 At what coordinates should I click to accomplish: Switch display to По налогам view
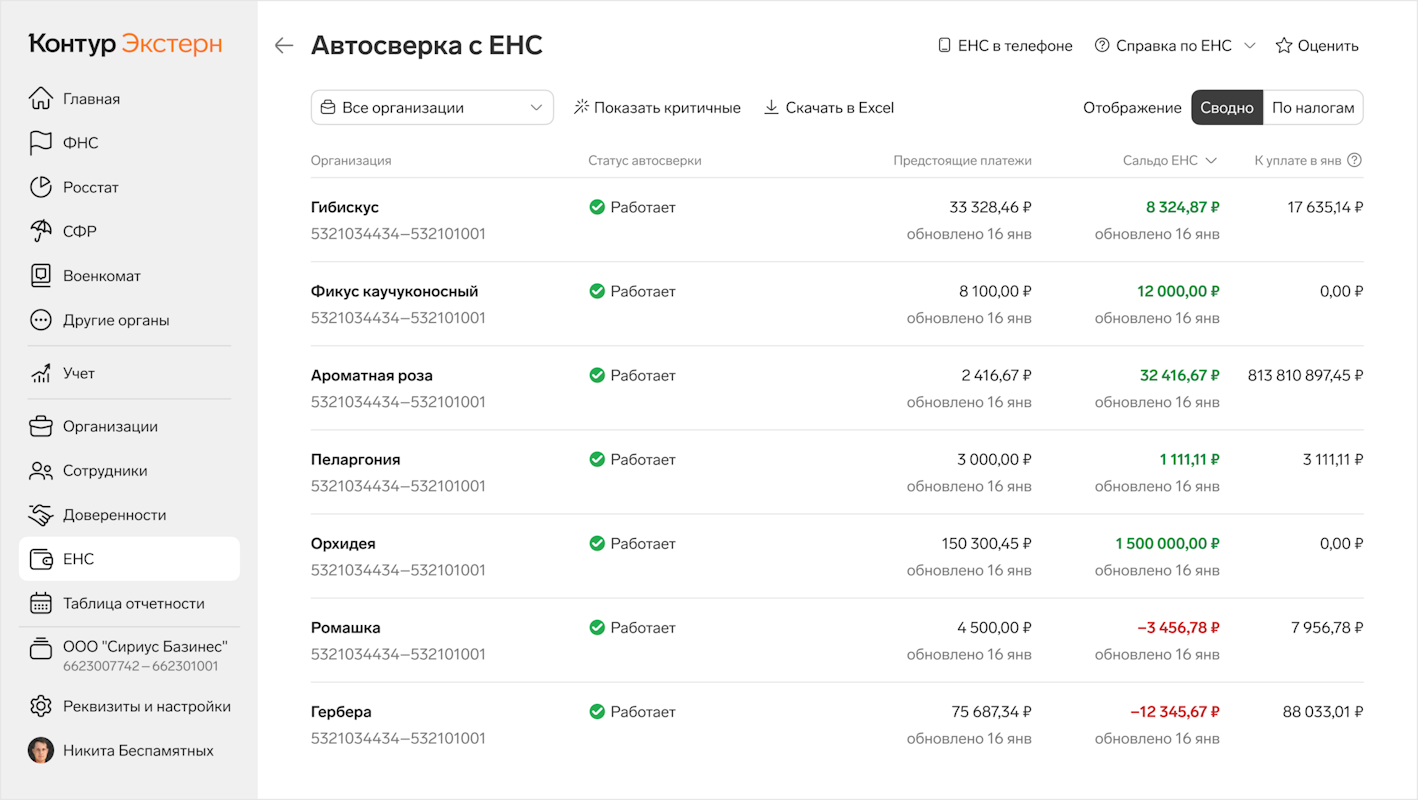click(1313, 108)
